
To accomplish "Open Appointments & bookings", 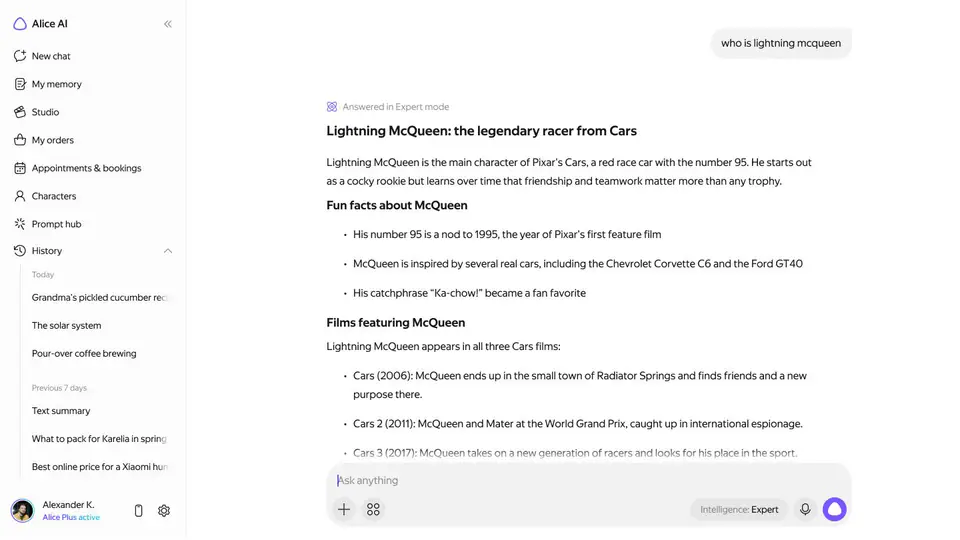I will click(x=86, y=168).
